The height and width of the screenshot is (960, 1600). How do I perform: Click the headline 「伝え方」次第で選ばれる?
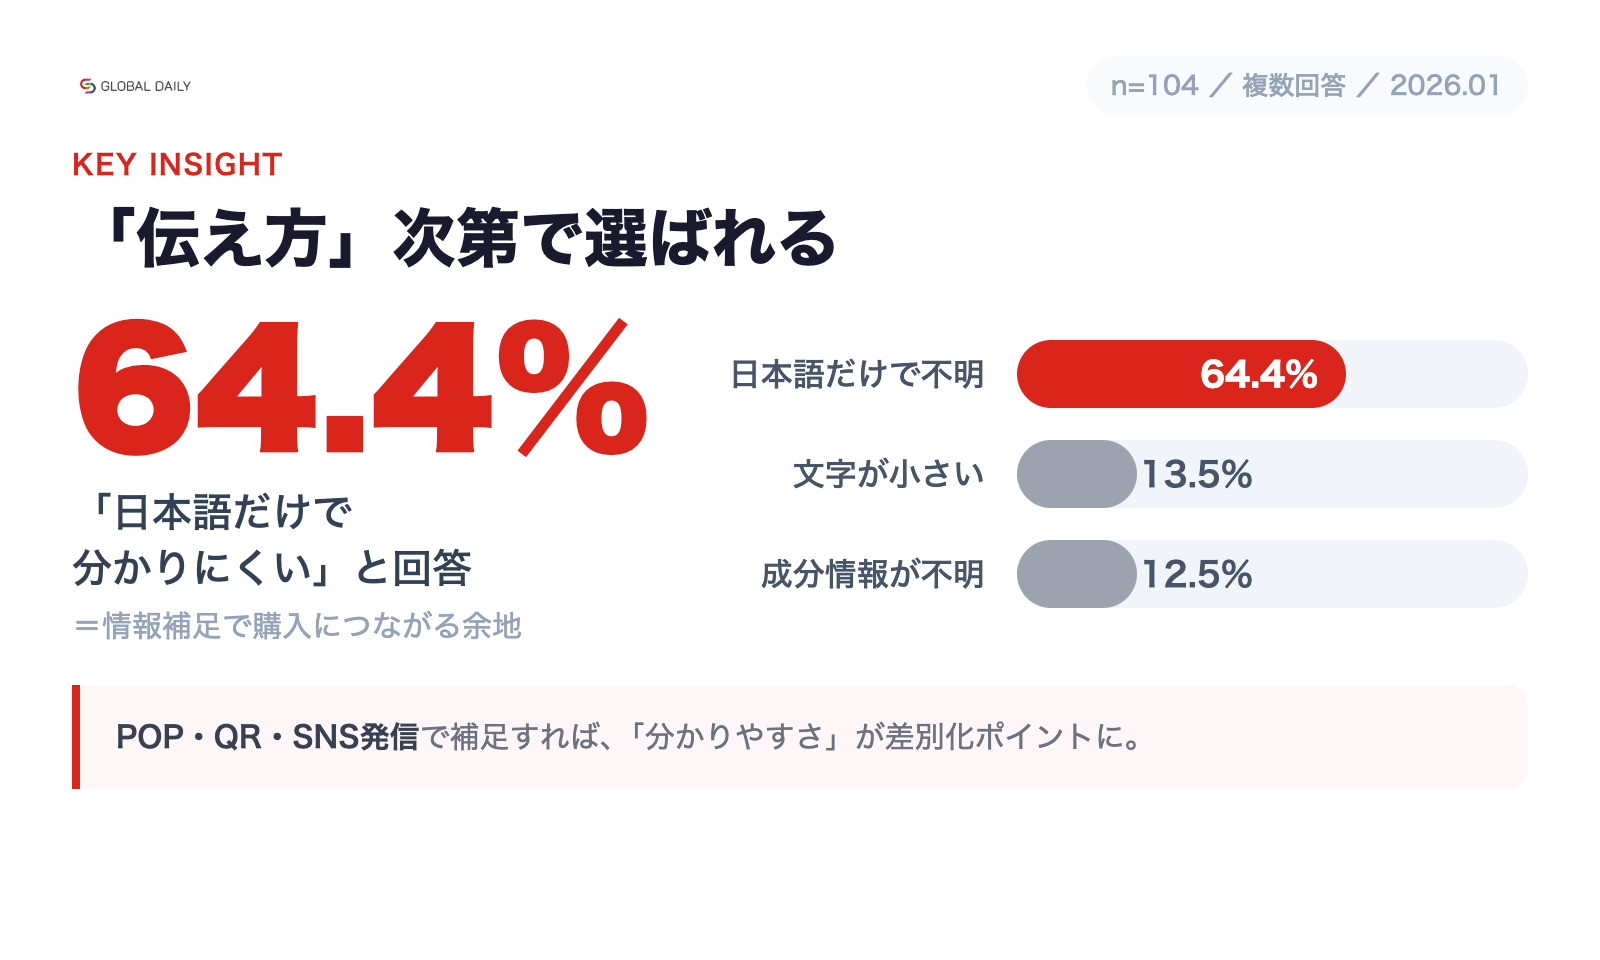tap(465, 239)
